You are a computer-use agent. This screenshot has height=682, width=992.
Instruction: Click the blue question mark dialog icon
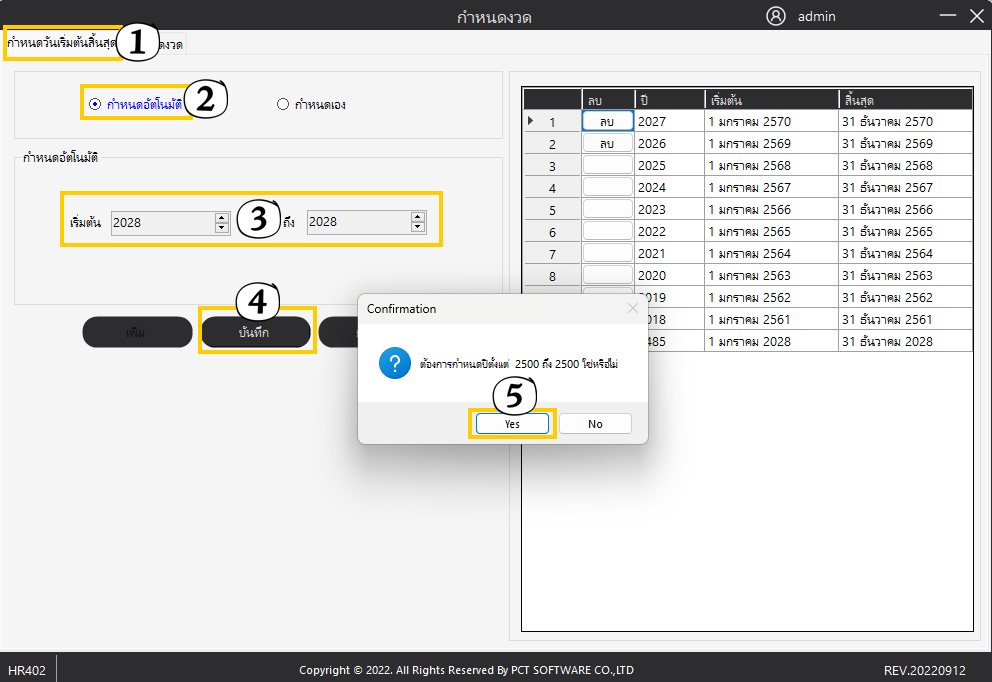(x=394, y=365)
